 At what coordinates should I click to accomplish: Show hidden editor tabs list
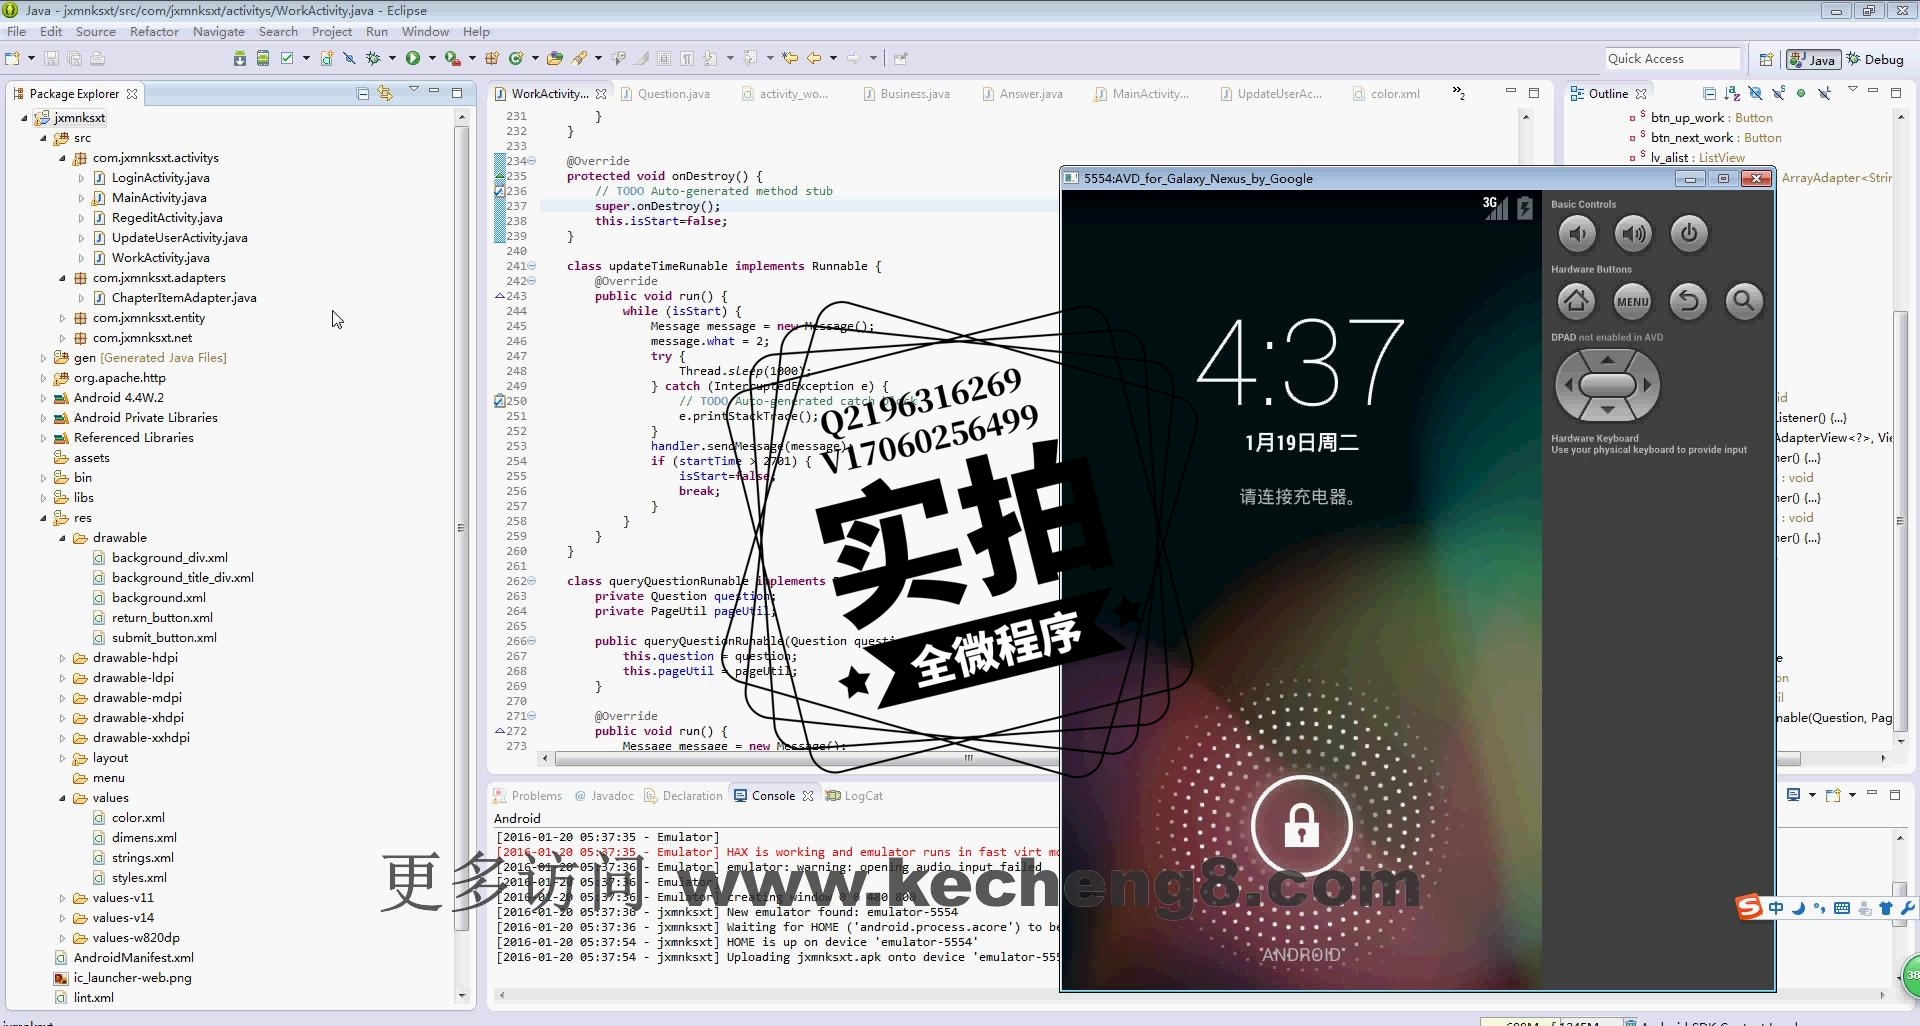(1459, 93)
